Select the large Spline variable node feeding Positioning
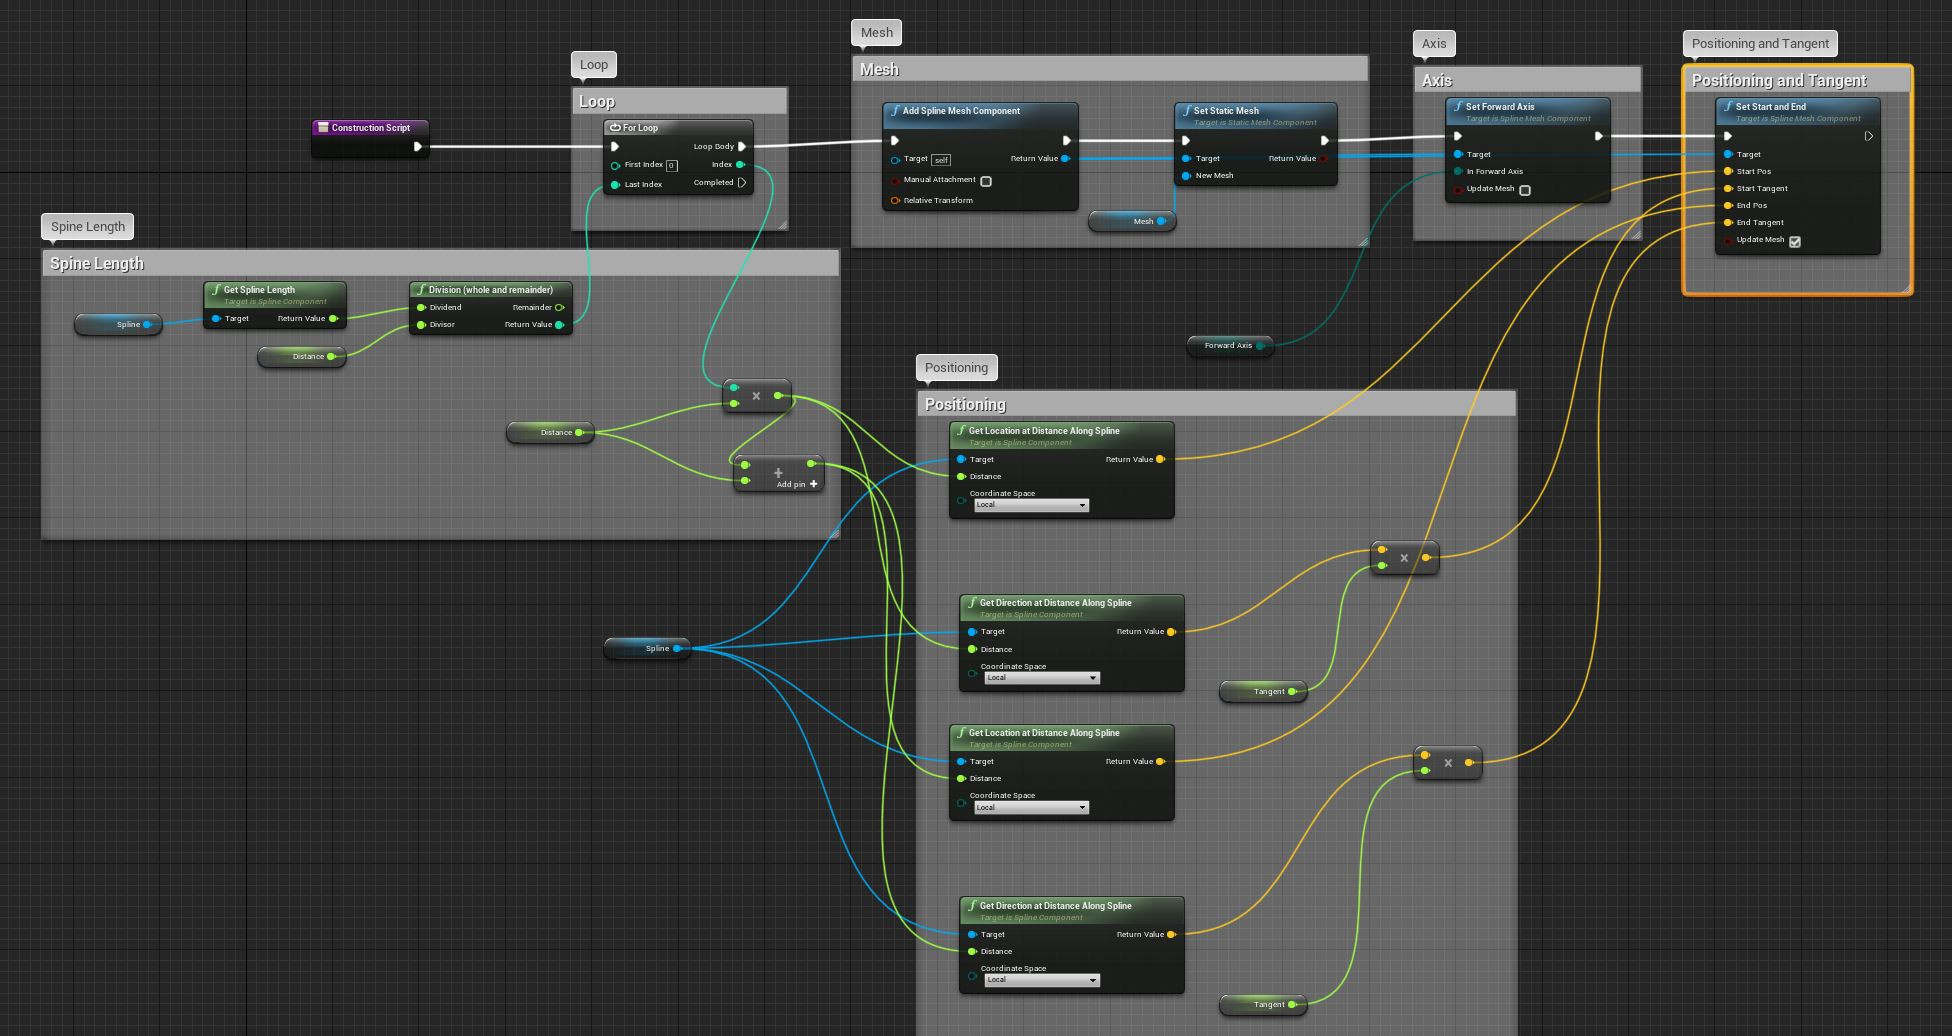Viewport: 1952px width, 1036px height. tap(647, 648)
